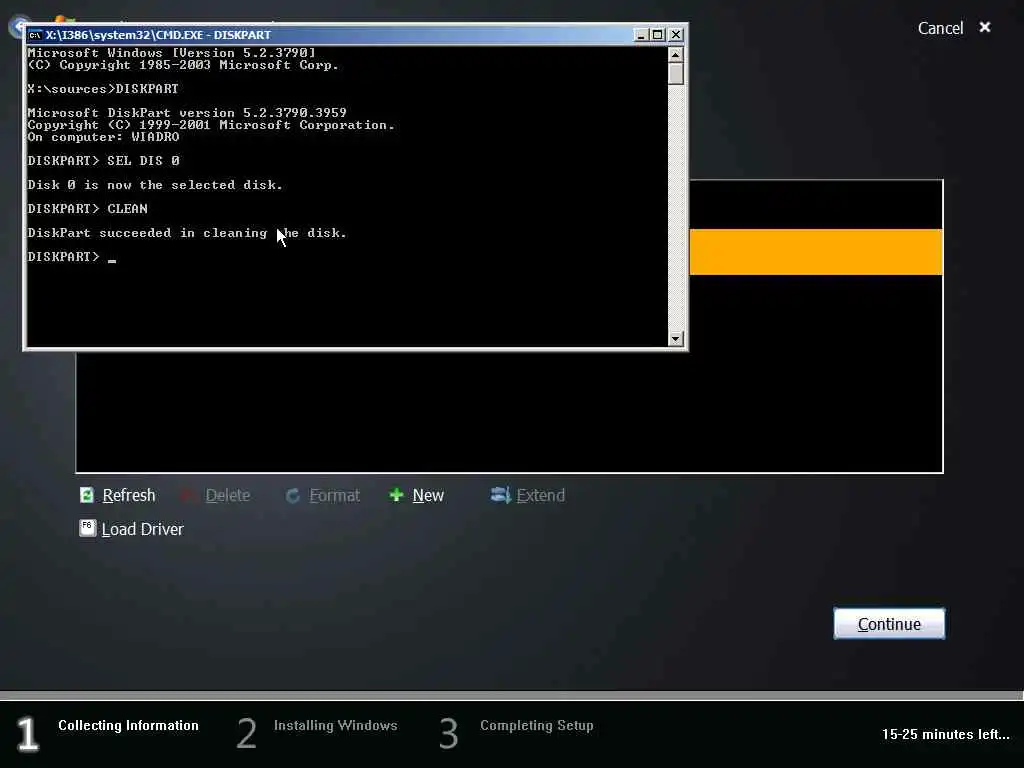Click the green plus New icon

click(x=396, y=496)
